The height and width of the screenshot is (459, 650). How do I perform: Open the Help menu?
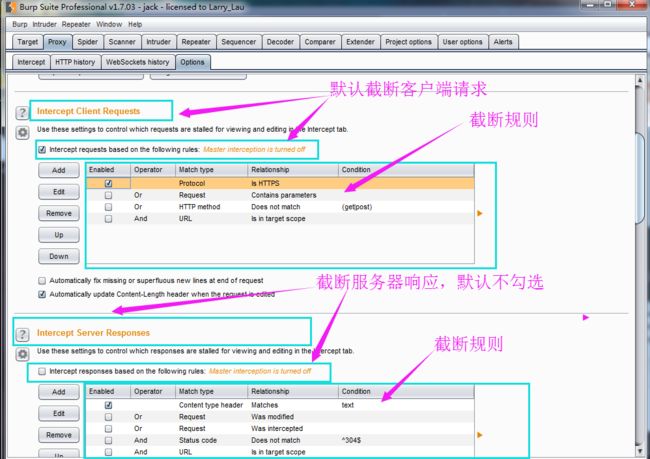135,24
